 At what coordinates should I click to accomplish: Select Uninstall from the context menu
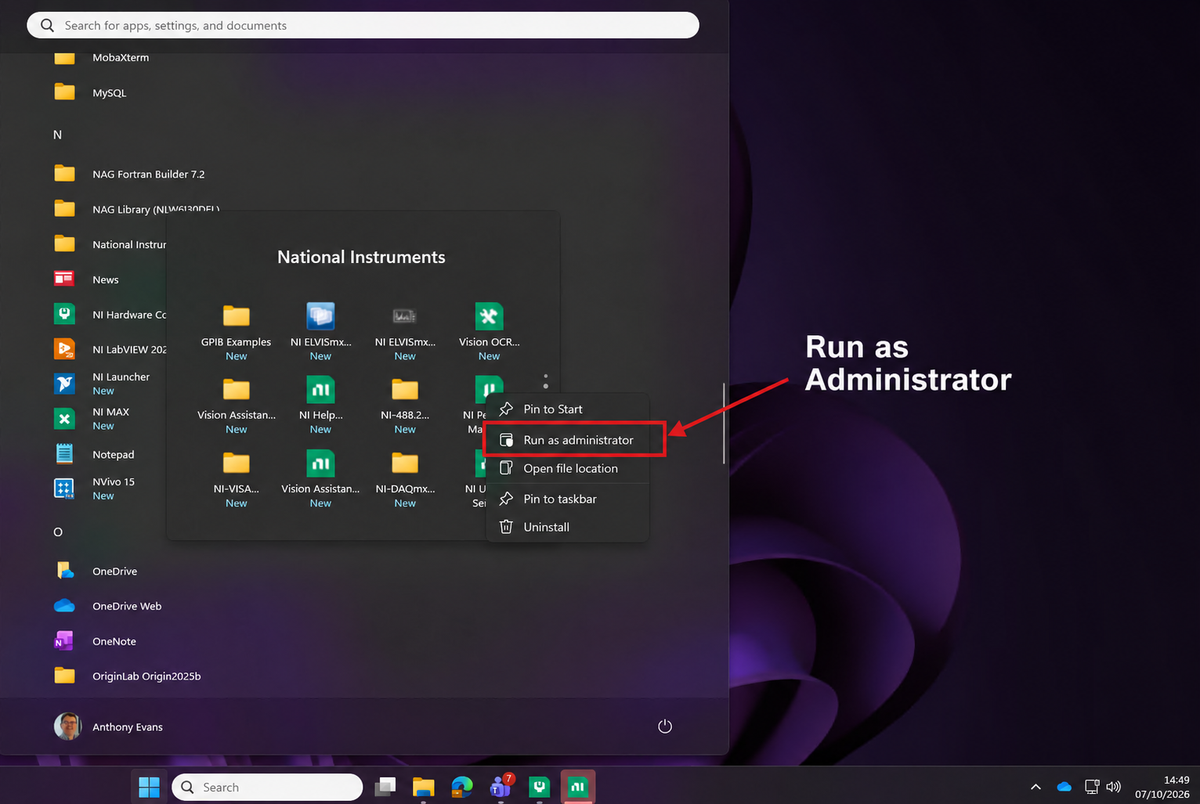[567, 527]
